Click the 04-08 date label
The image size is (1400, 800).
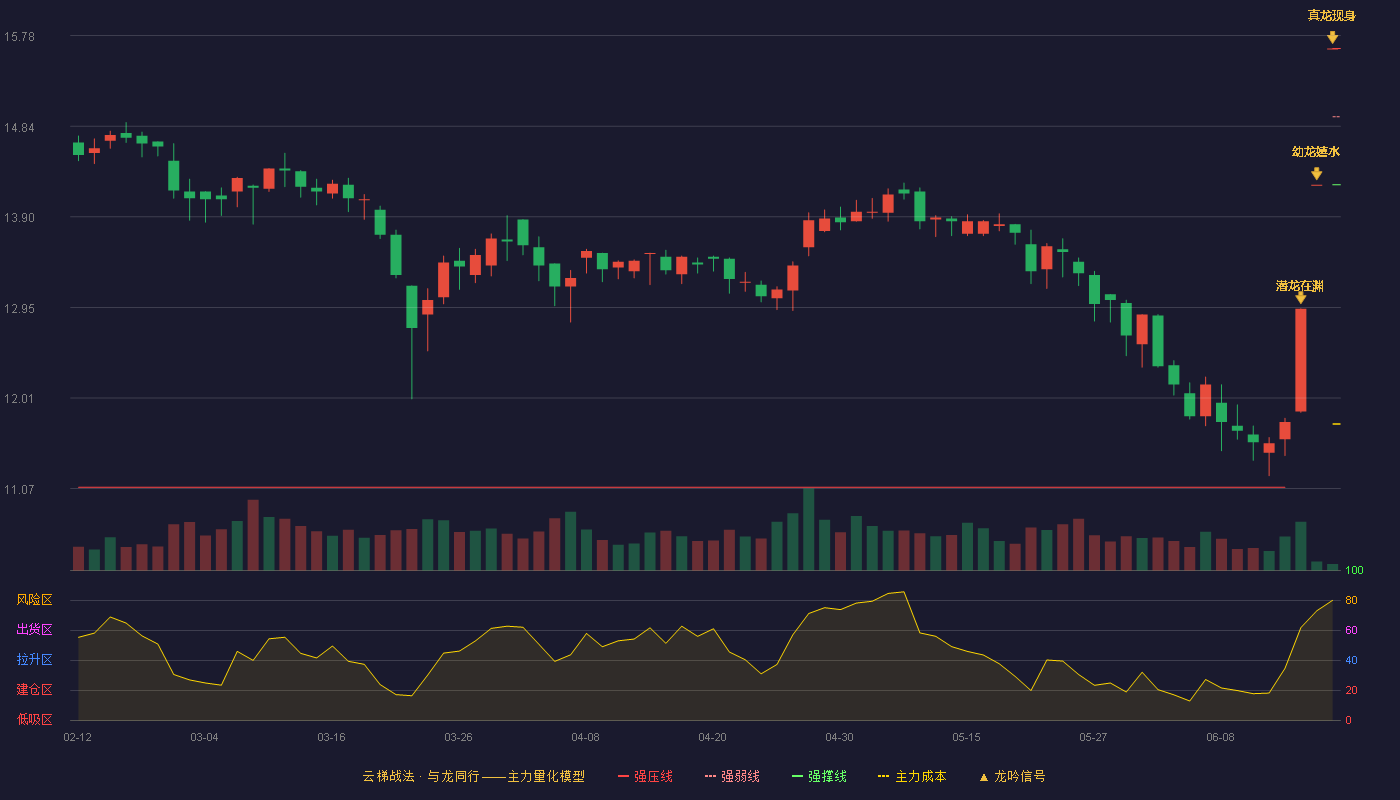click(x=585, y=737)
